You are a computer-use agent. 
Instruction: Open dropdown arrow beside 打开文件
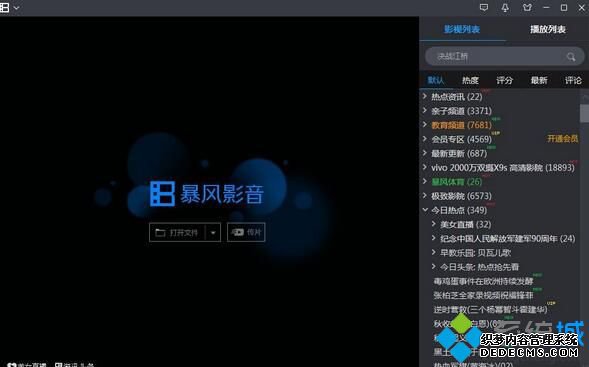(x=213, y=233)
